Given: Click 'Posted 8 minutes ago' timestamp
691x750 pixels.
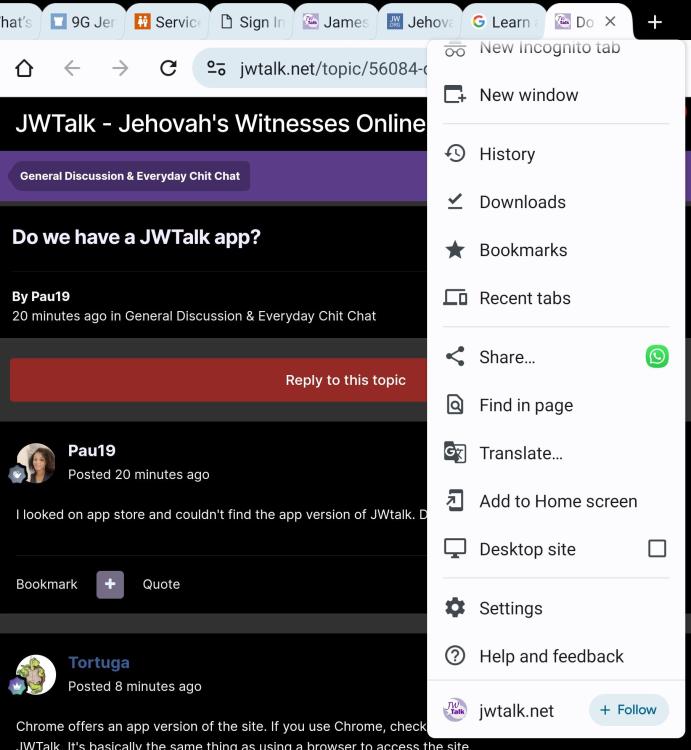Looking at the screenshot, I should (x=134, y=686).
